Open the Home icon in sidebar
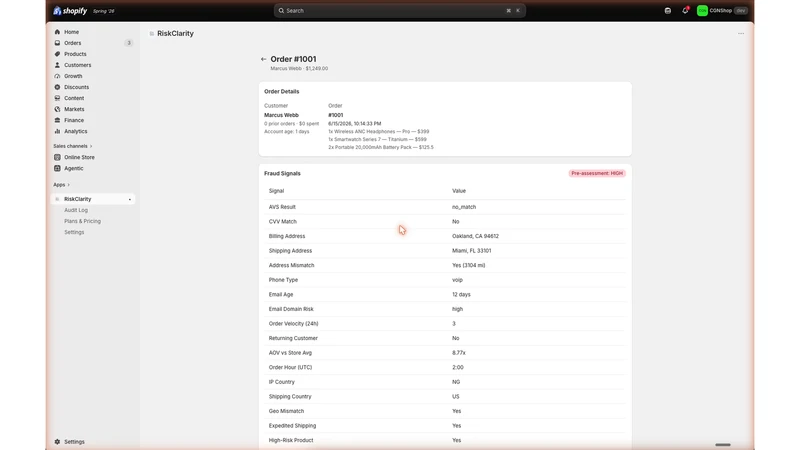The height and width of the screenshot is (450, 800). [57, 32]
